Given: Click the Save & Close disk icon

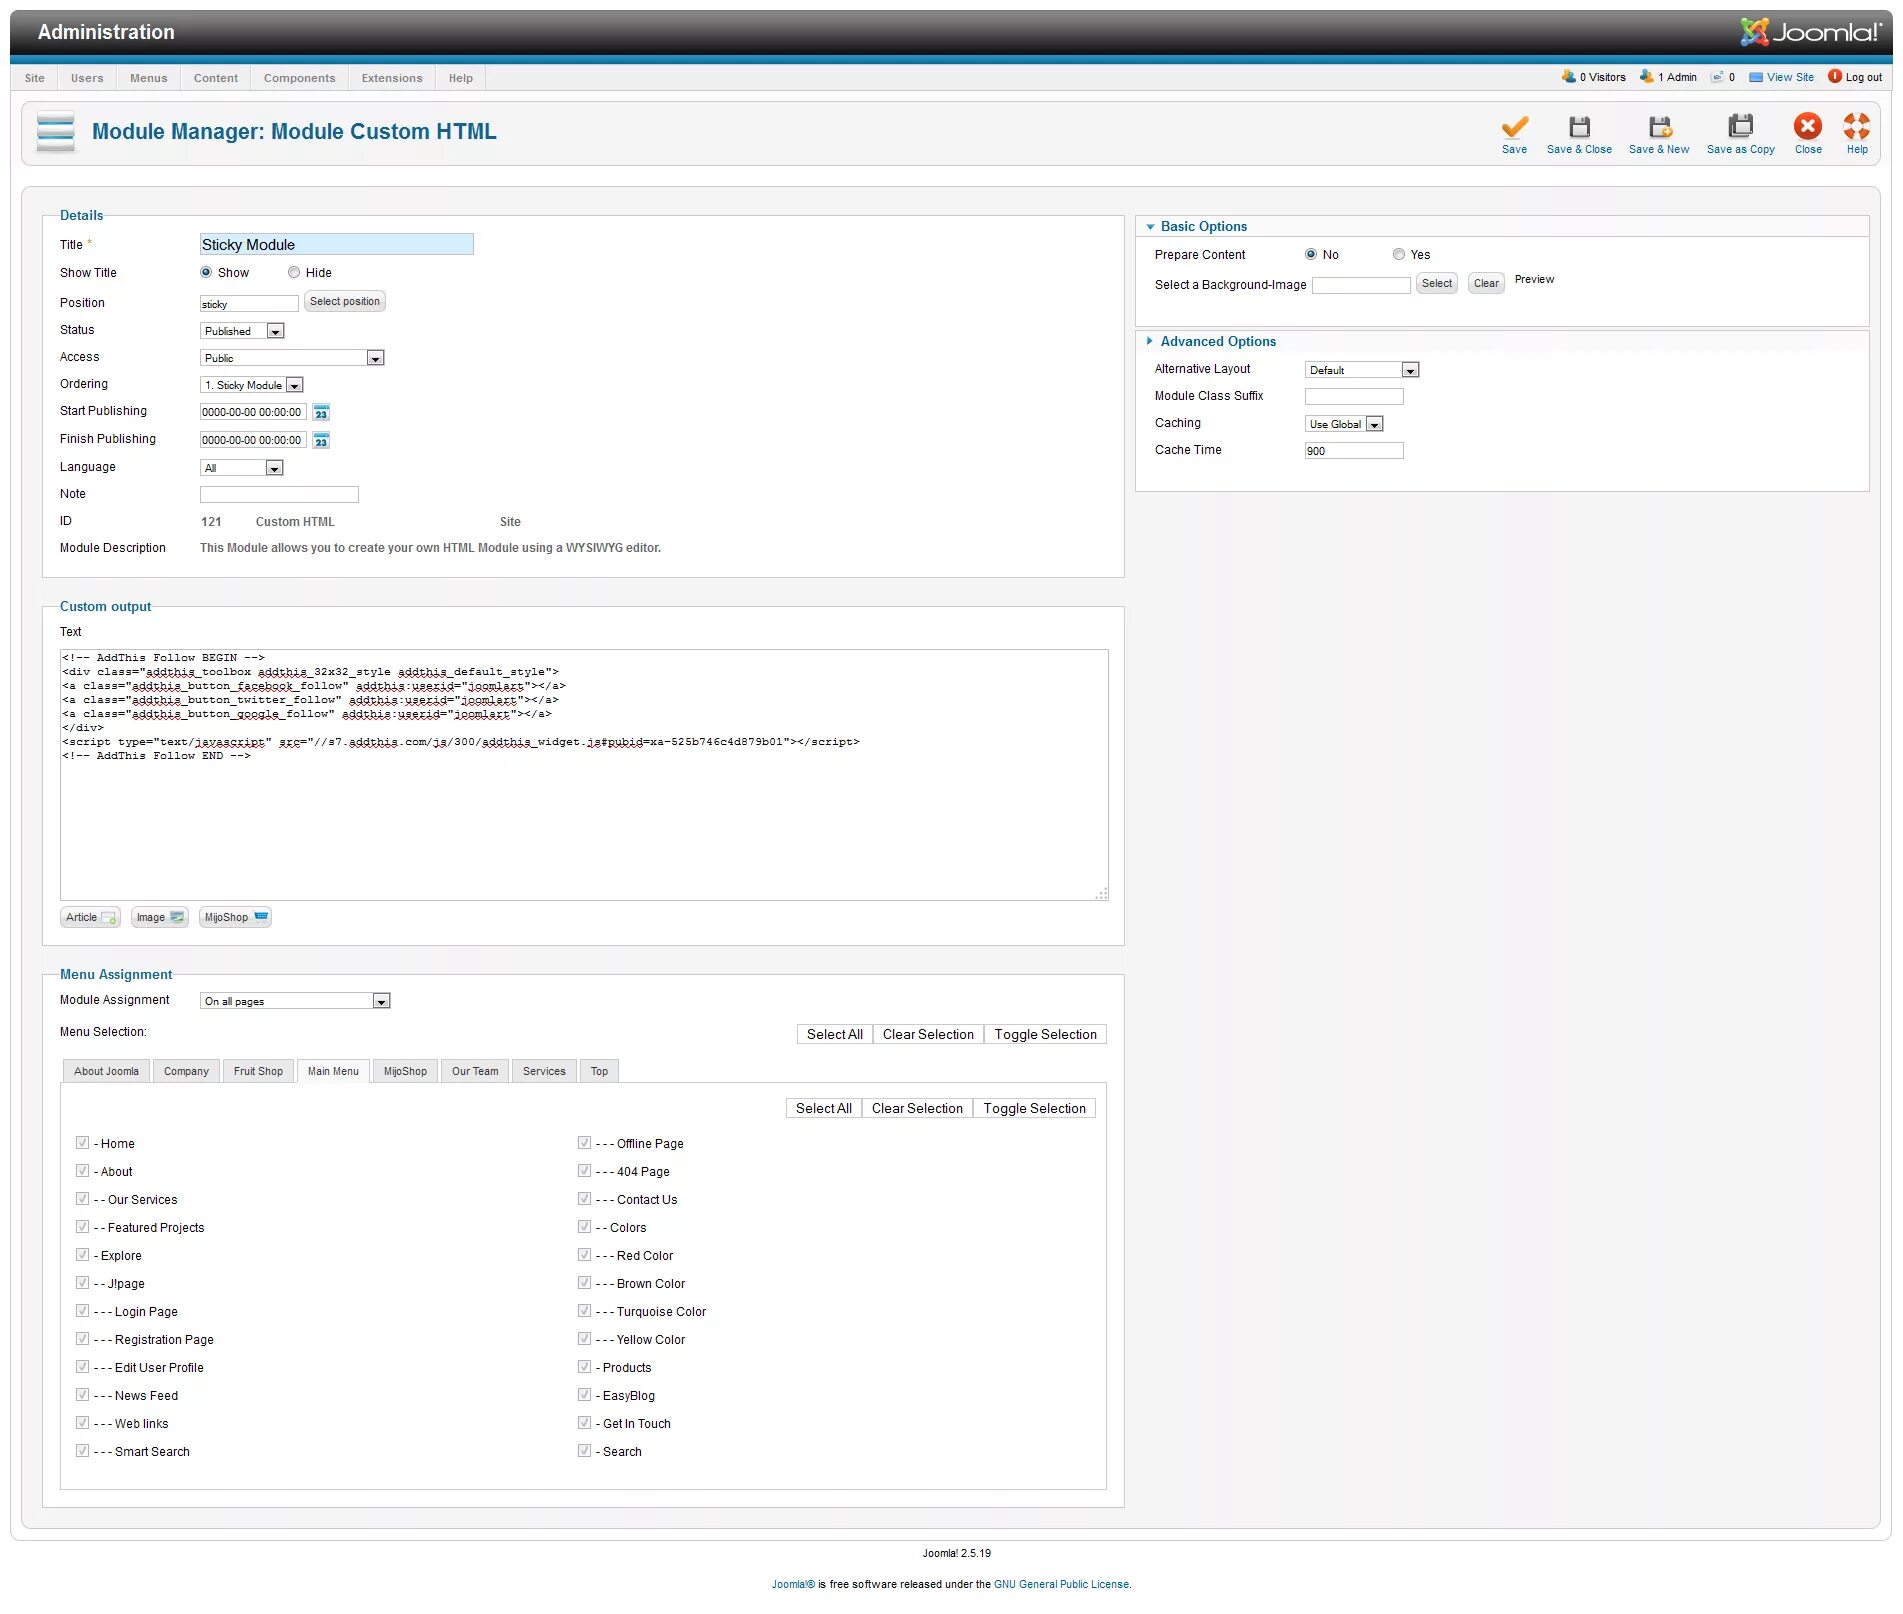Looking at the screenshot, I should point(1579,127).
